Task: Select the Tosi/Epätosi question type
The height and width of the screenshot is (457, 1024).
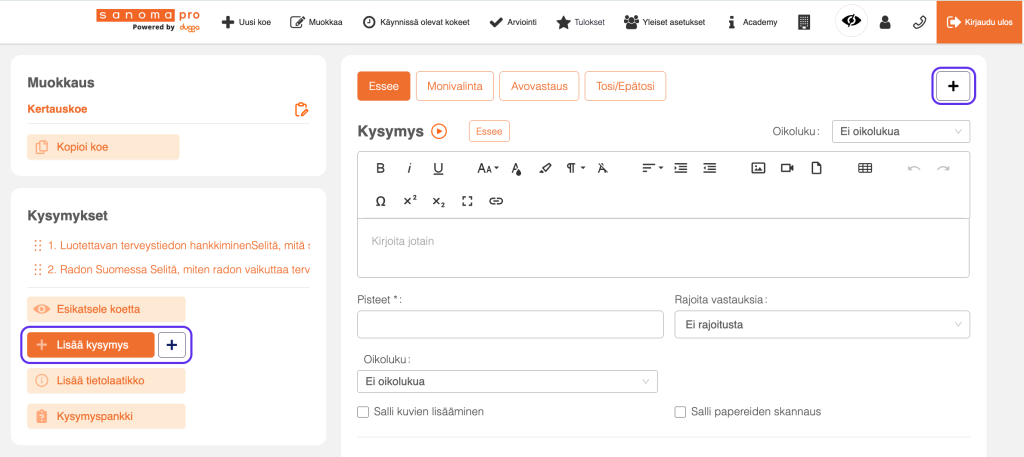Action: [x=625, y=86]
